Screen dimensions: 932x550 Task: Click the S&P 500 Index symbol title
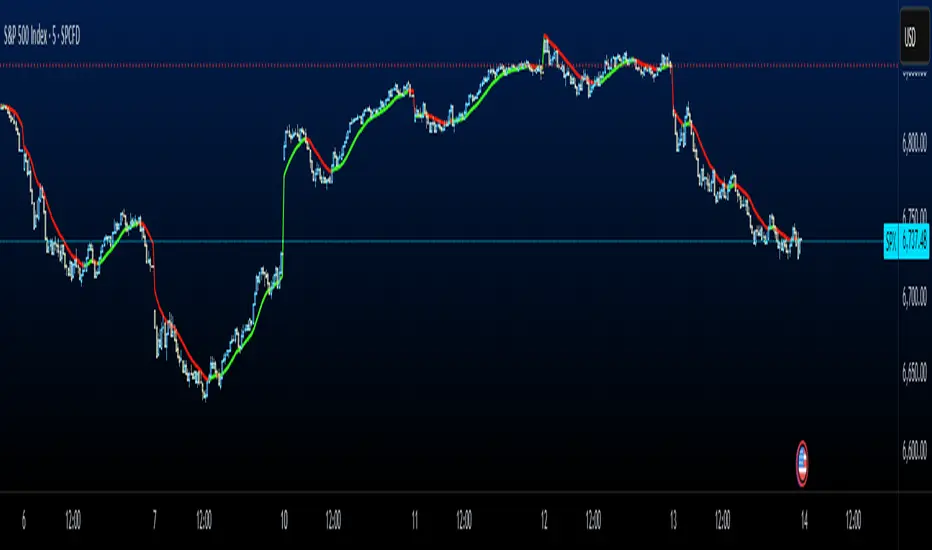42,36
